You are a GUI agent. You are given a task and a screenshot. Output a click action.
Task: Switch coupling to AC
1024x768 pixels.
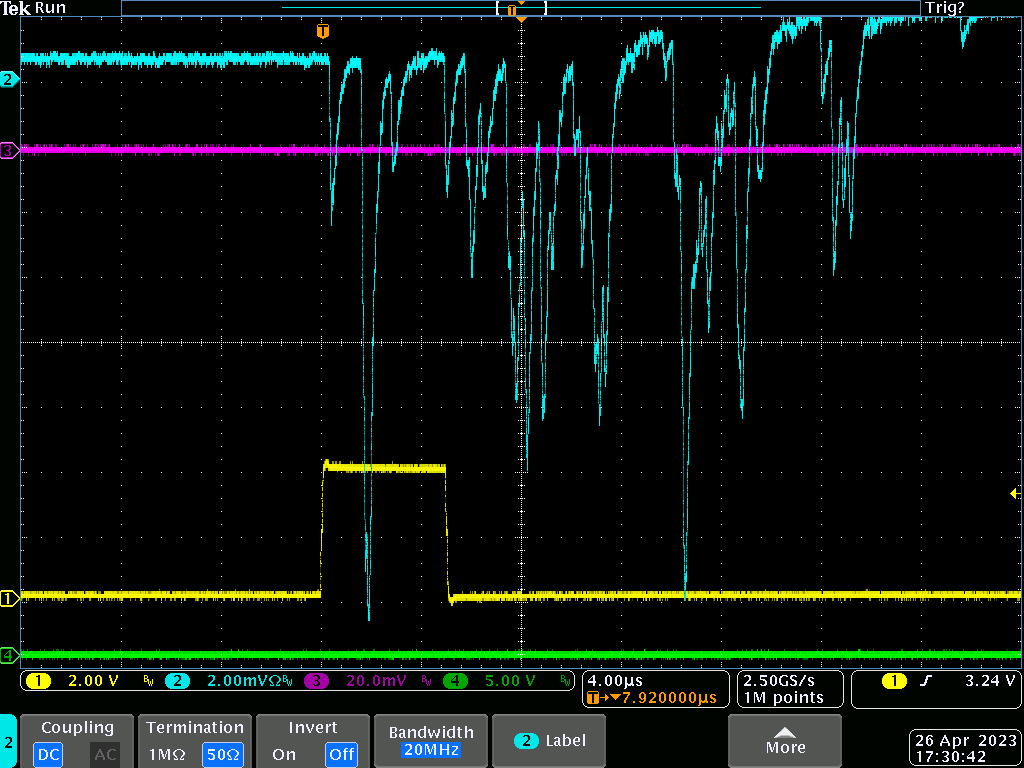(104, 754)
